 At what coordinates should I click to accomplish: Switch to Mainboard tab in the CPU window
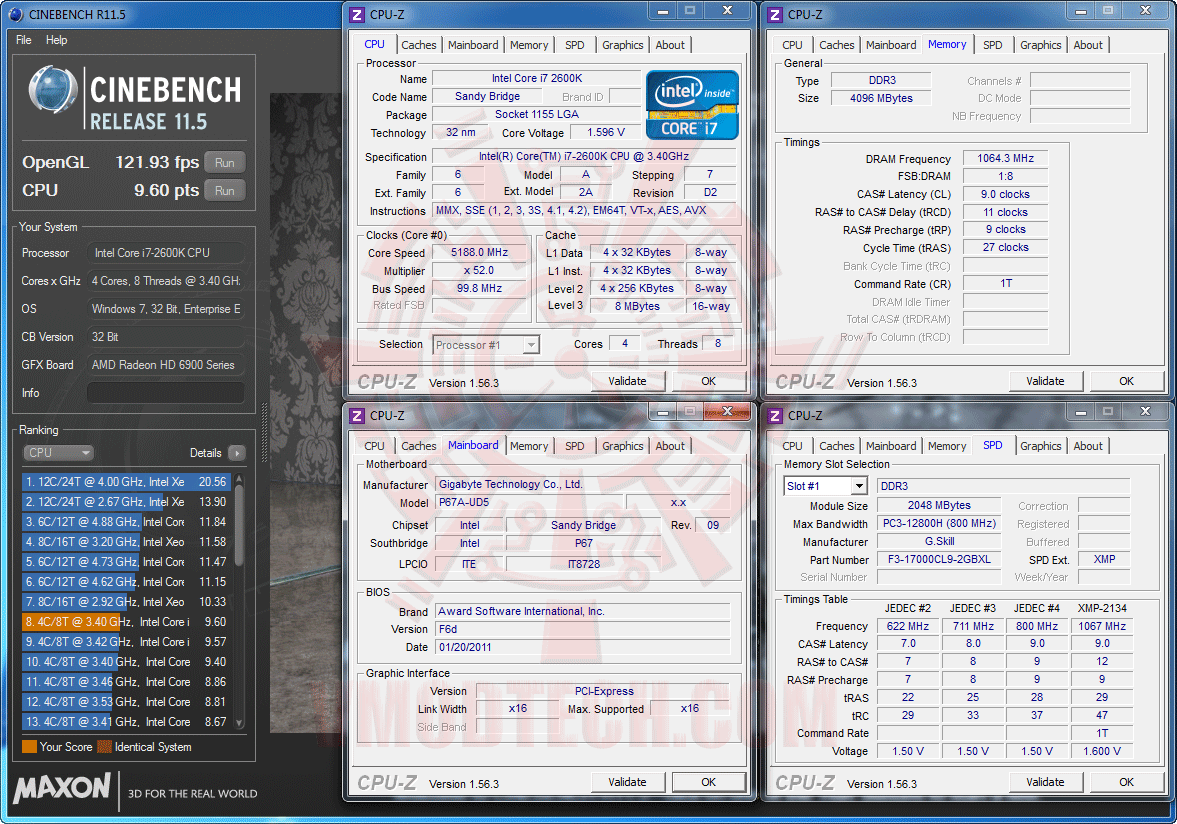pyautogui.click(x=473, y=45)
